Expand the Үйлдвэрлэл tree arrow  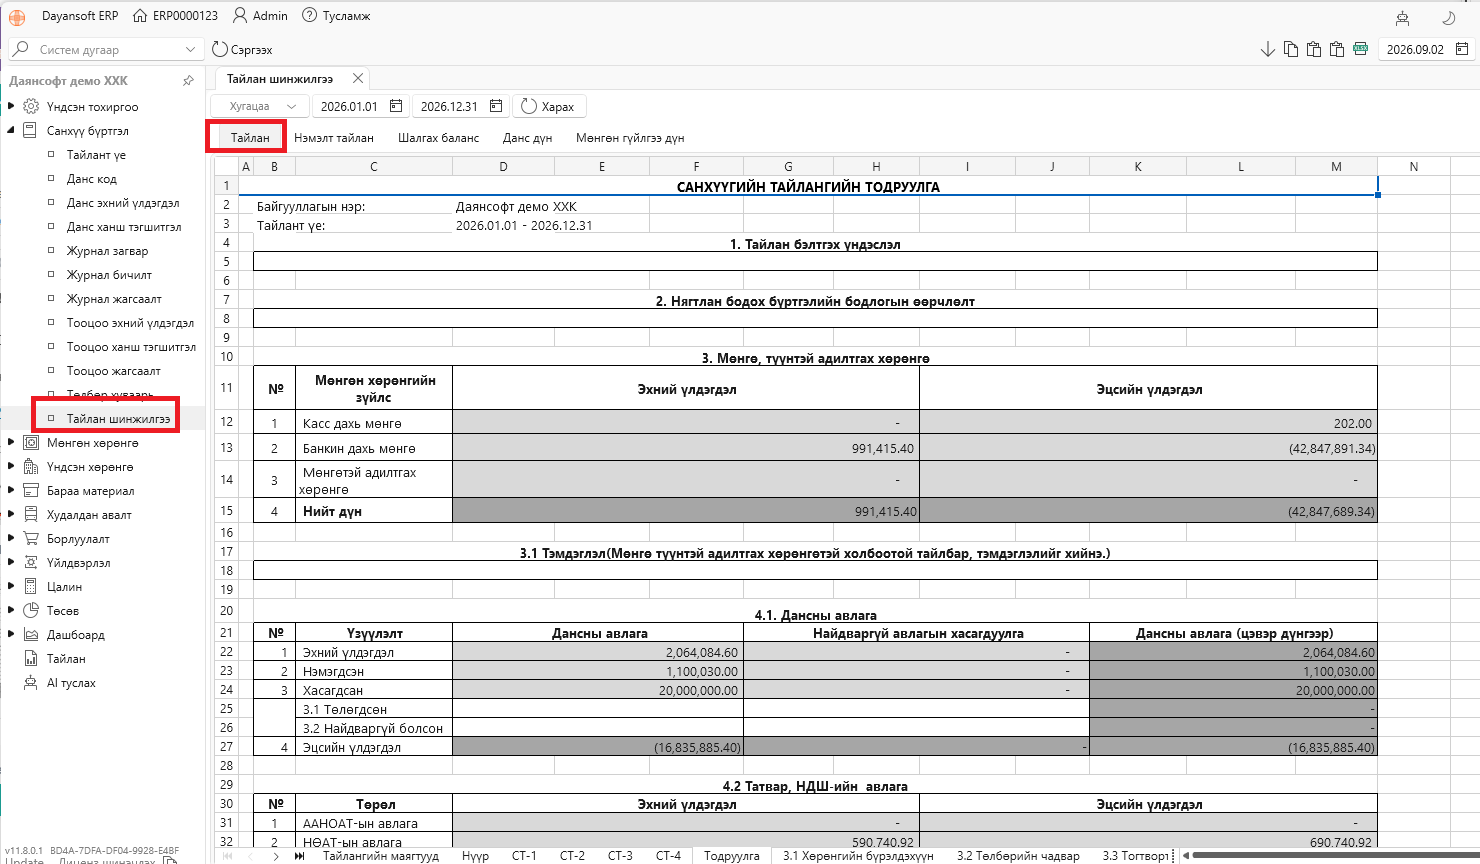pos(11,562)
